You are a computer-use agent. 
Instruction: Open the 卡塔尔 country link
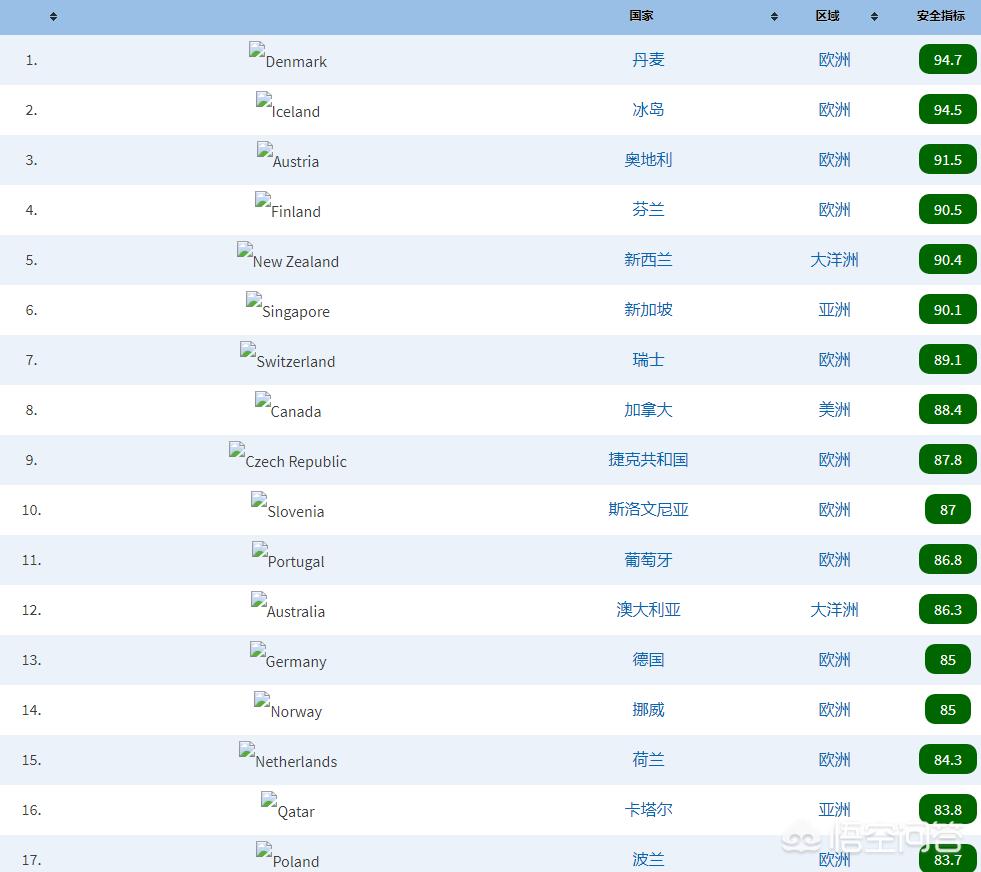pos(648,811)
